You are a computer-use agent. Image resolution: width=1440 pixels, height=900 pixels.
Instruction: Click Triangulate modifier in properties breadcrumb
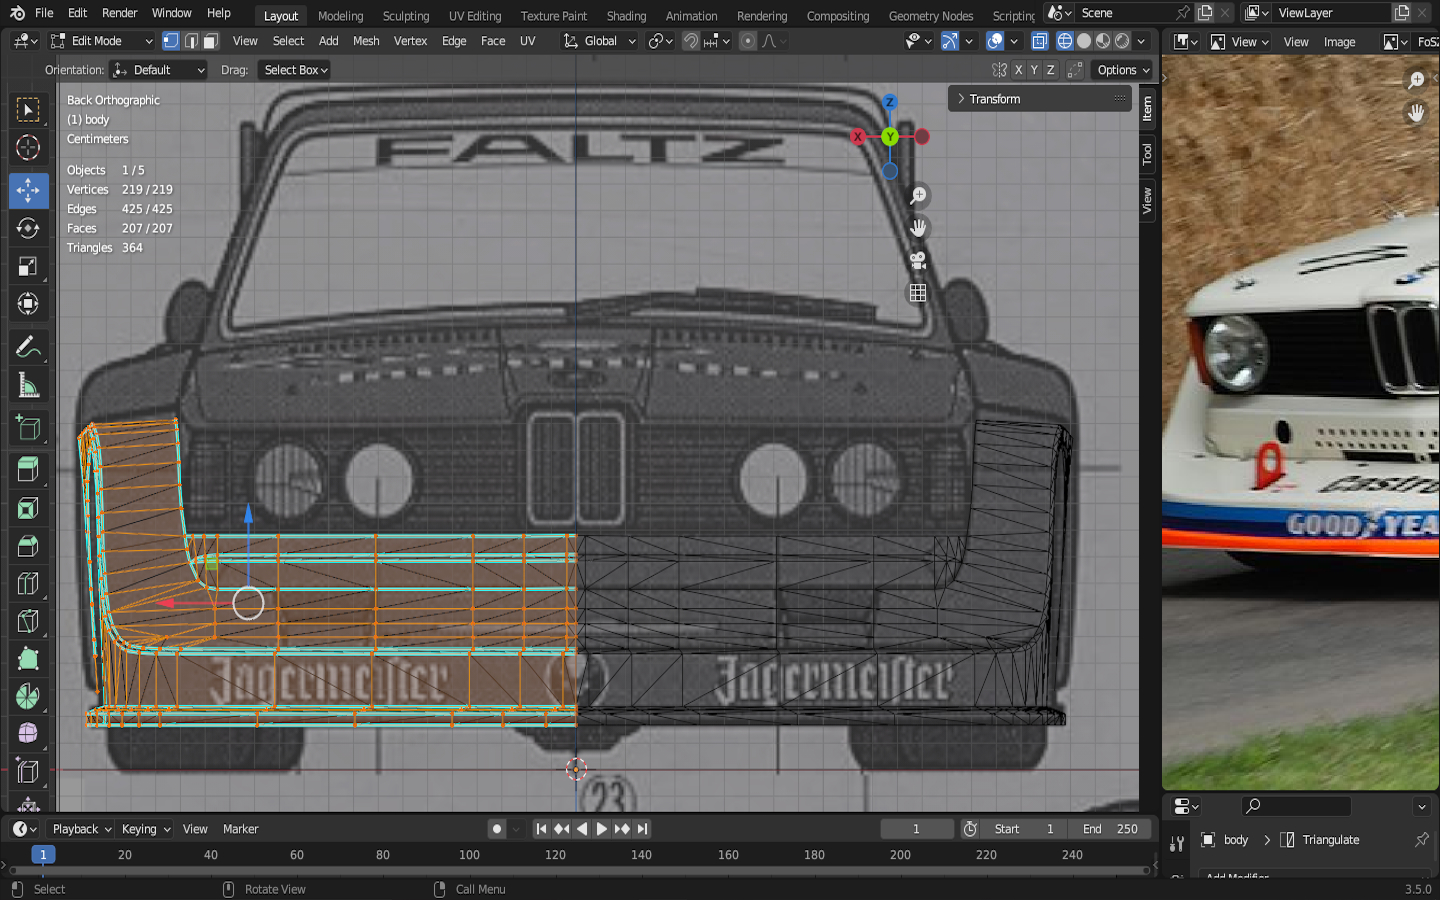(1320, 840)
